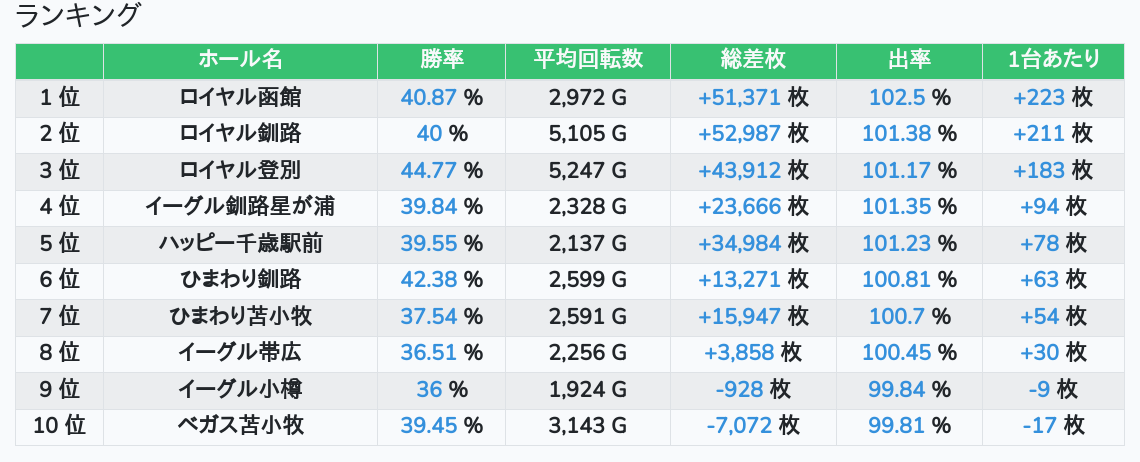
Task: Open the ロイヤル函館 hall entry
Action: (x=240, y=97)
